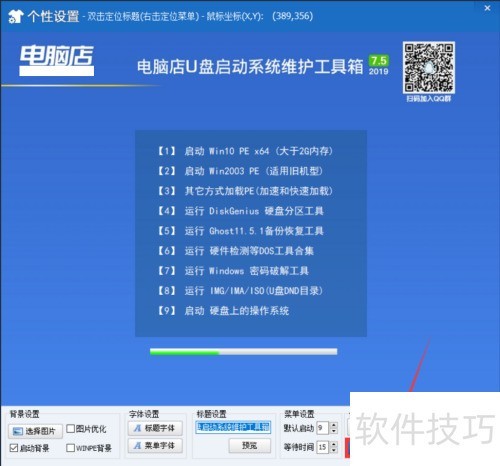Screen dimensions: 500x466
Task: Click the 标题设置 group label
Action: [x=211, y=414]
